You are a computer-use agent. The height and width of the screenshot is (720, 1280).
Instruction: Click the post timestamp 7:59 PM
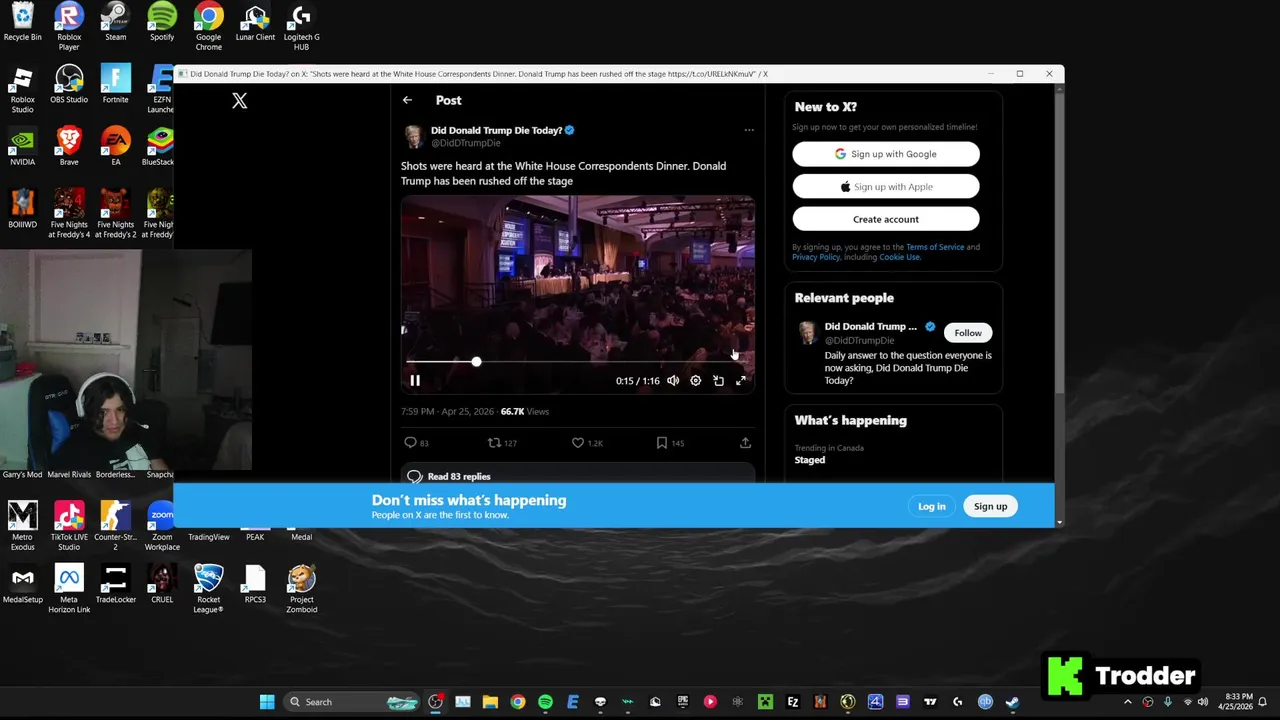pyautogui.click(x=417, y=411)
